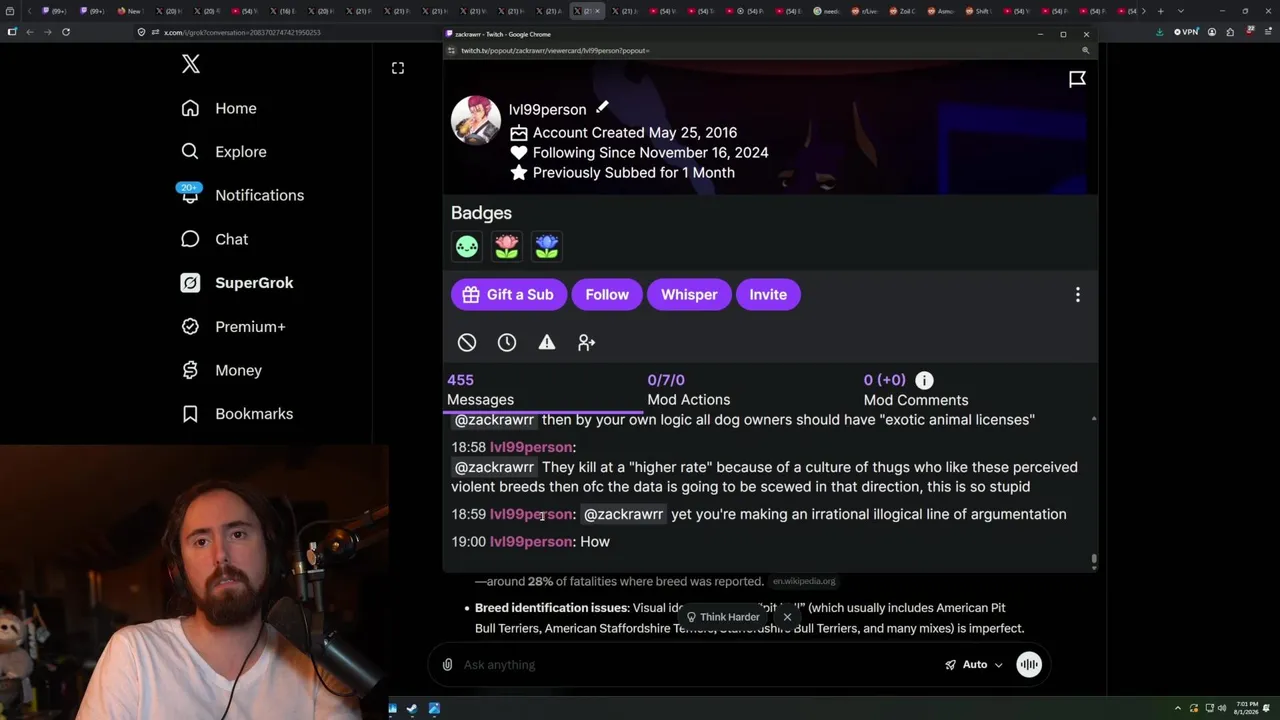Open the Auto model dropdown
The image size is (1280, 720).
click(x=974, y=665)
